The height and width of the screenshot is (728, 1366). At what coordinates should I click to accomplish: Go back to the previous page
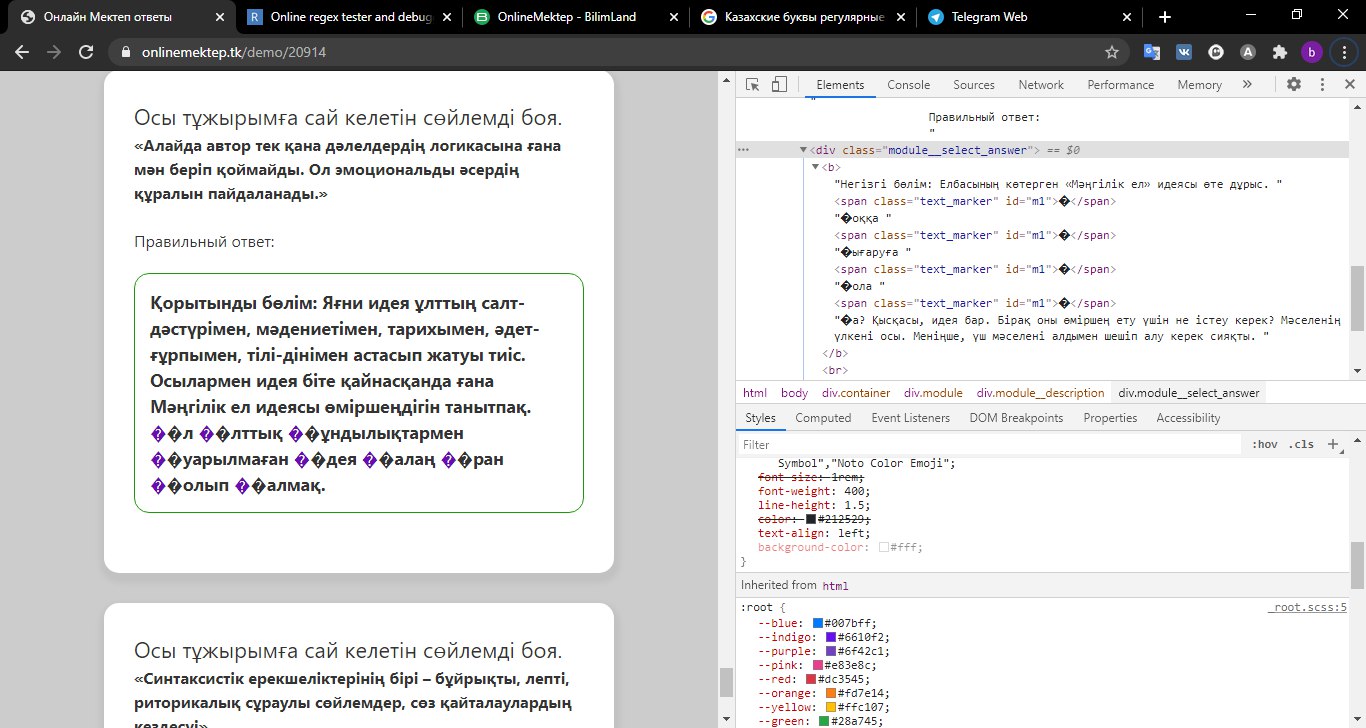point(22,52)
